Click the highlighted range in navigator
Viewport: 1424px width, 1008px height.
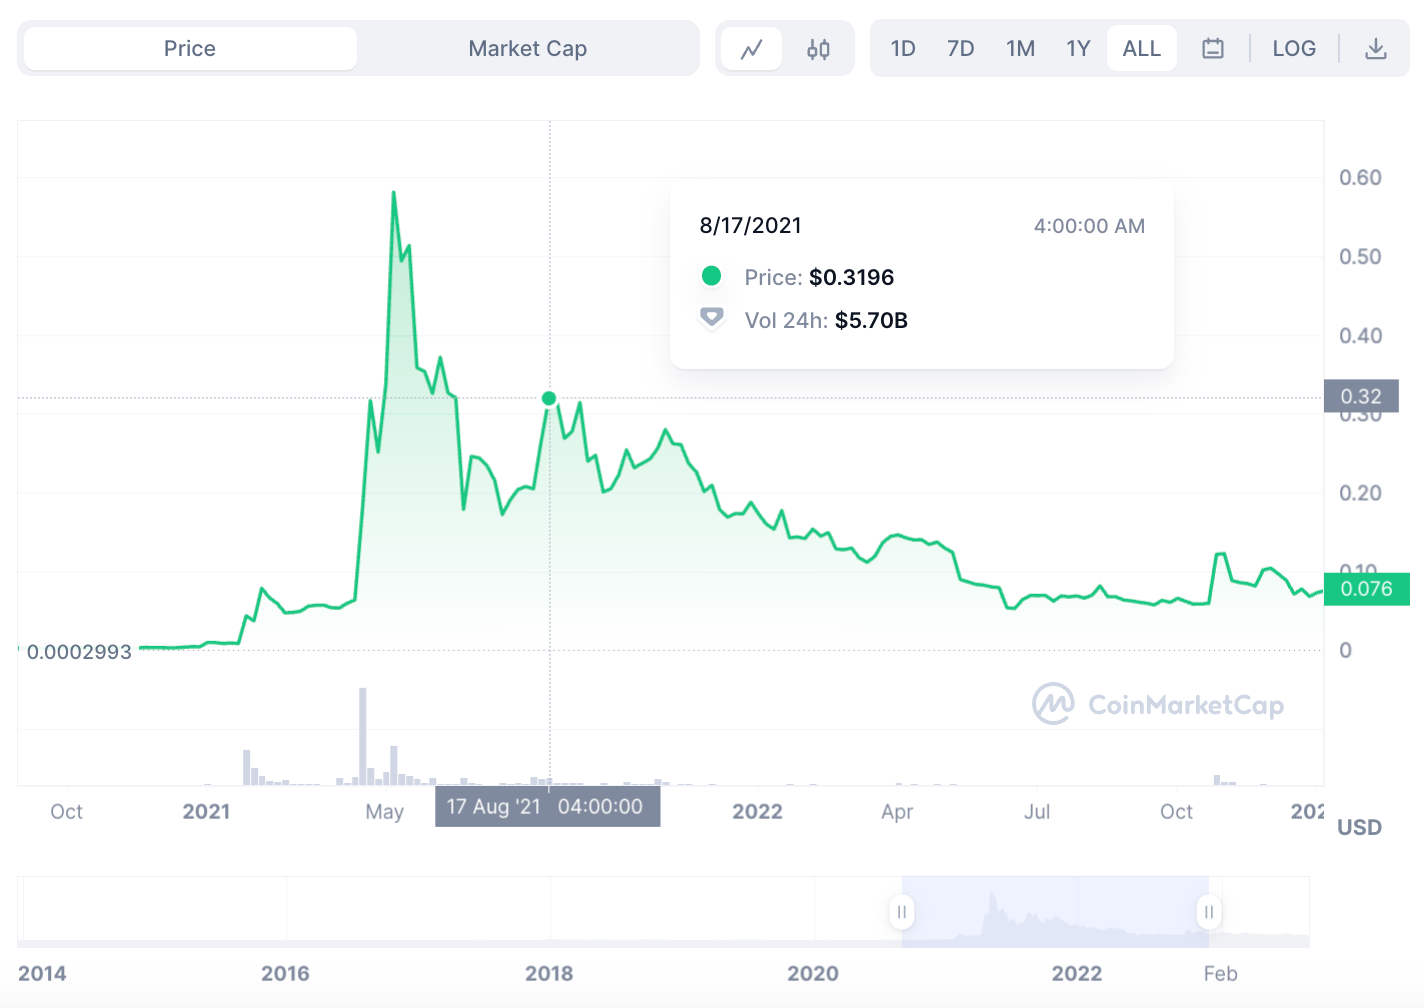1055,912
